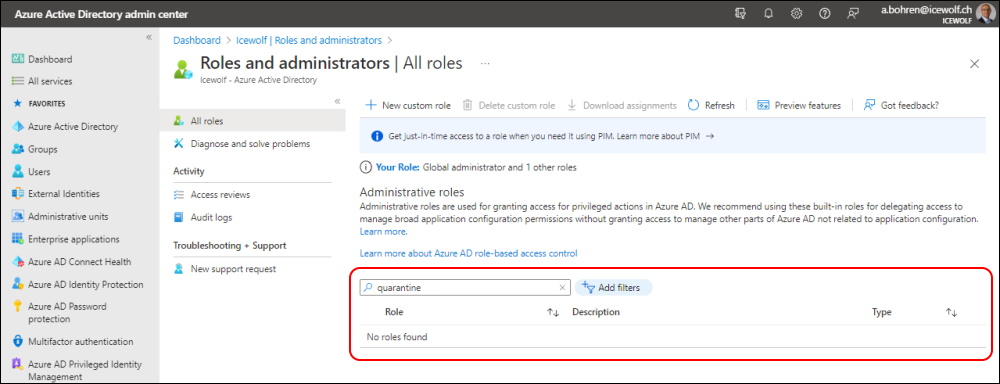The height and width of the screenshot is (384, 1000).
Task: Click Learn more link under Administrative roles
Action: click(x=383, y=232)
